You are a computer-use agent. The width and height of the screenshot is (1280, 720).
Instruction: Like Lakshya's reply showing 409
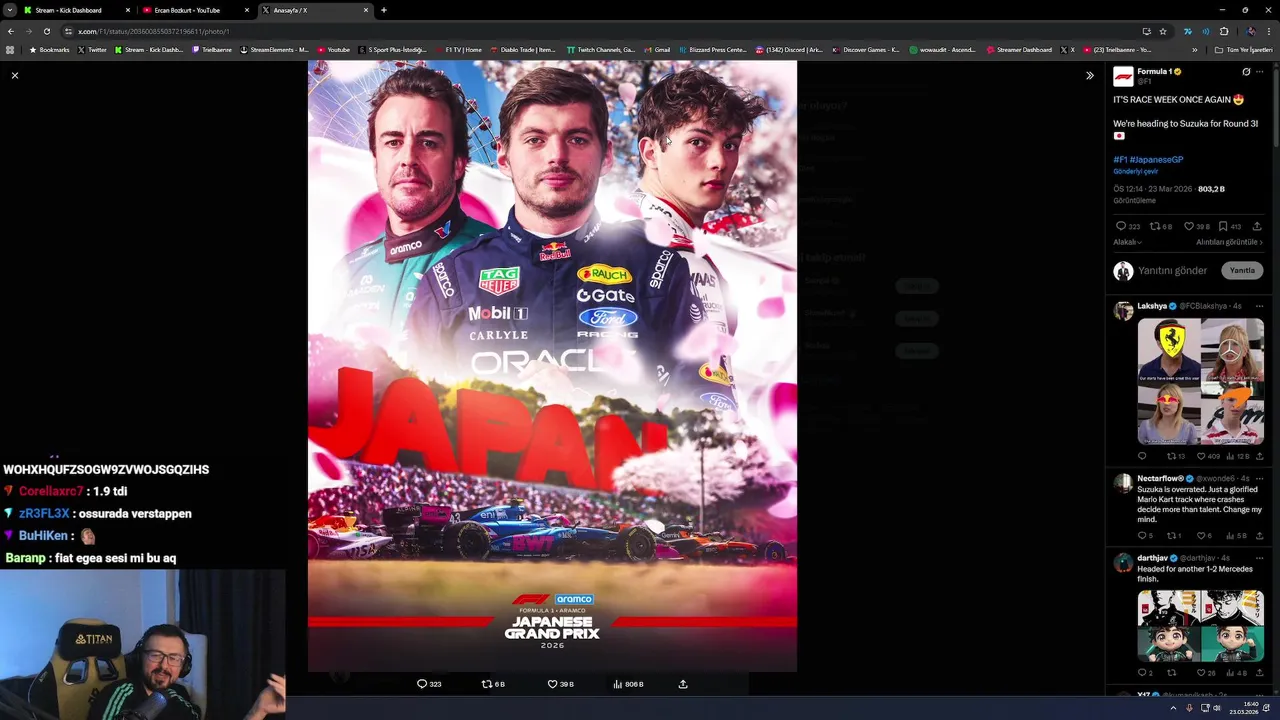point(1203,456)
